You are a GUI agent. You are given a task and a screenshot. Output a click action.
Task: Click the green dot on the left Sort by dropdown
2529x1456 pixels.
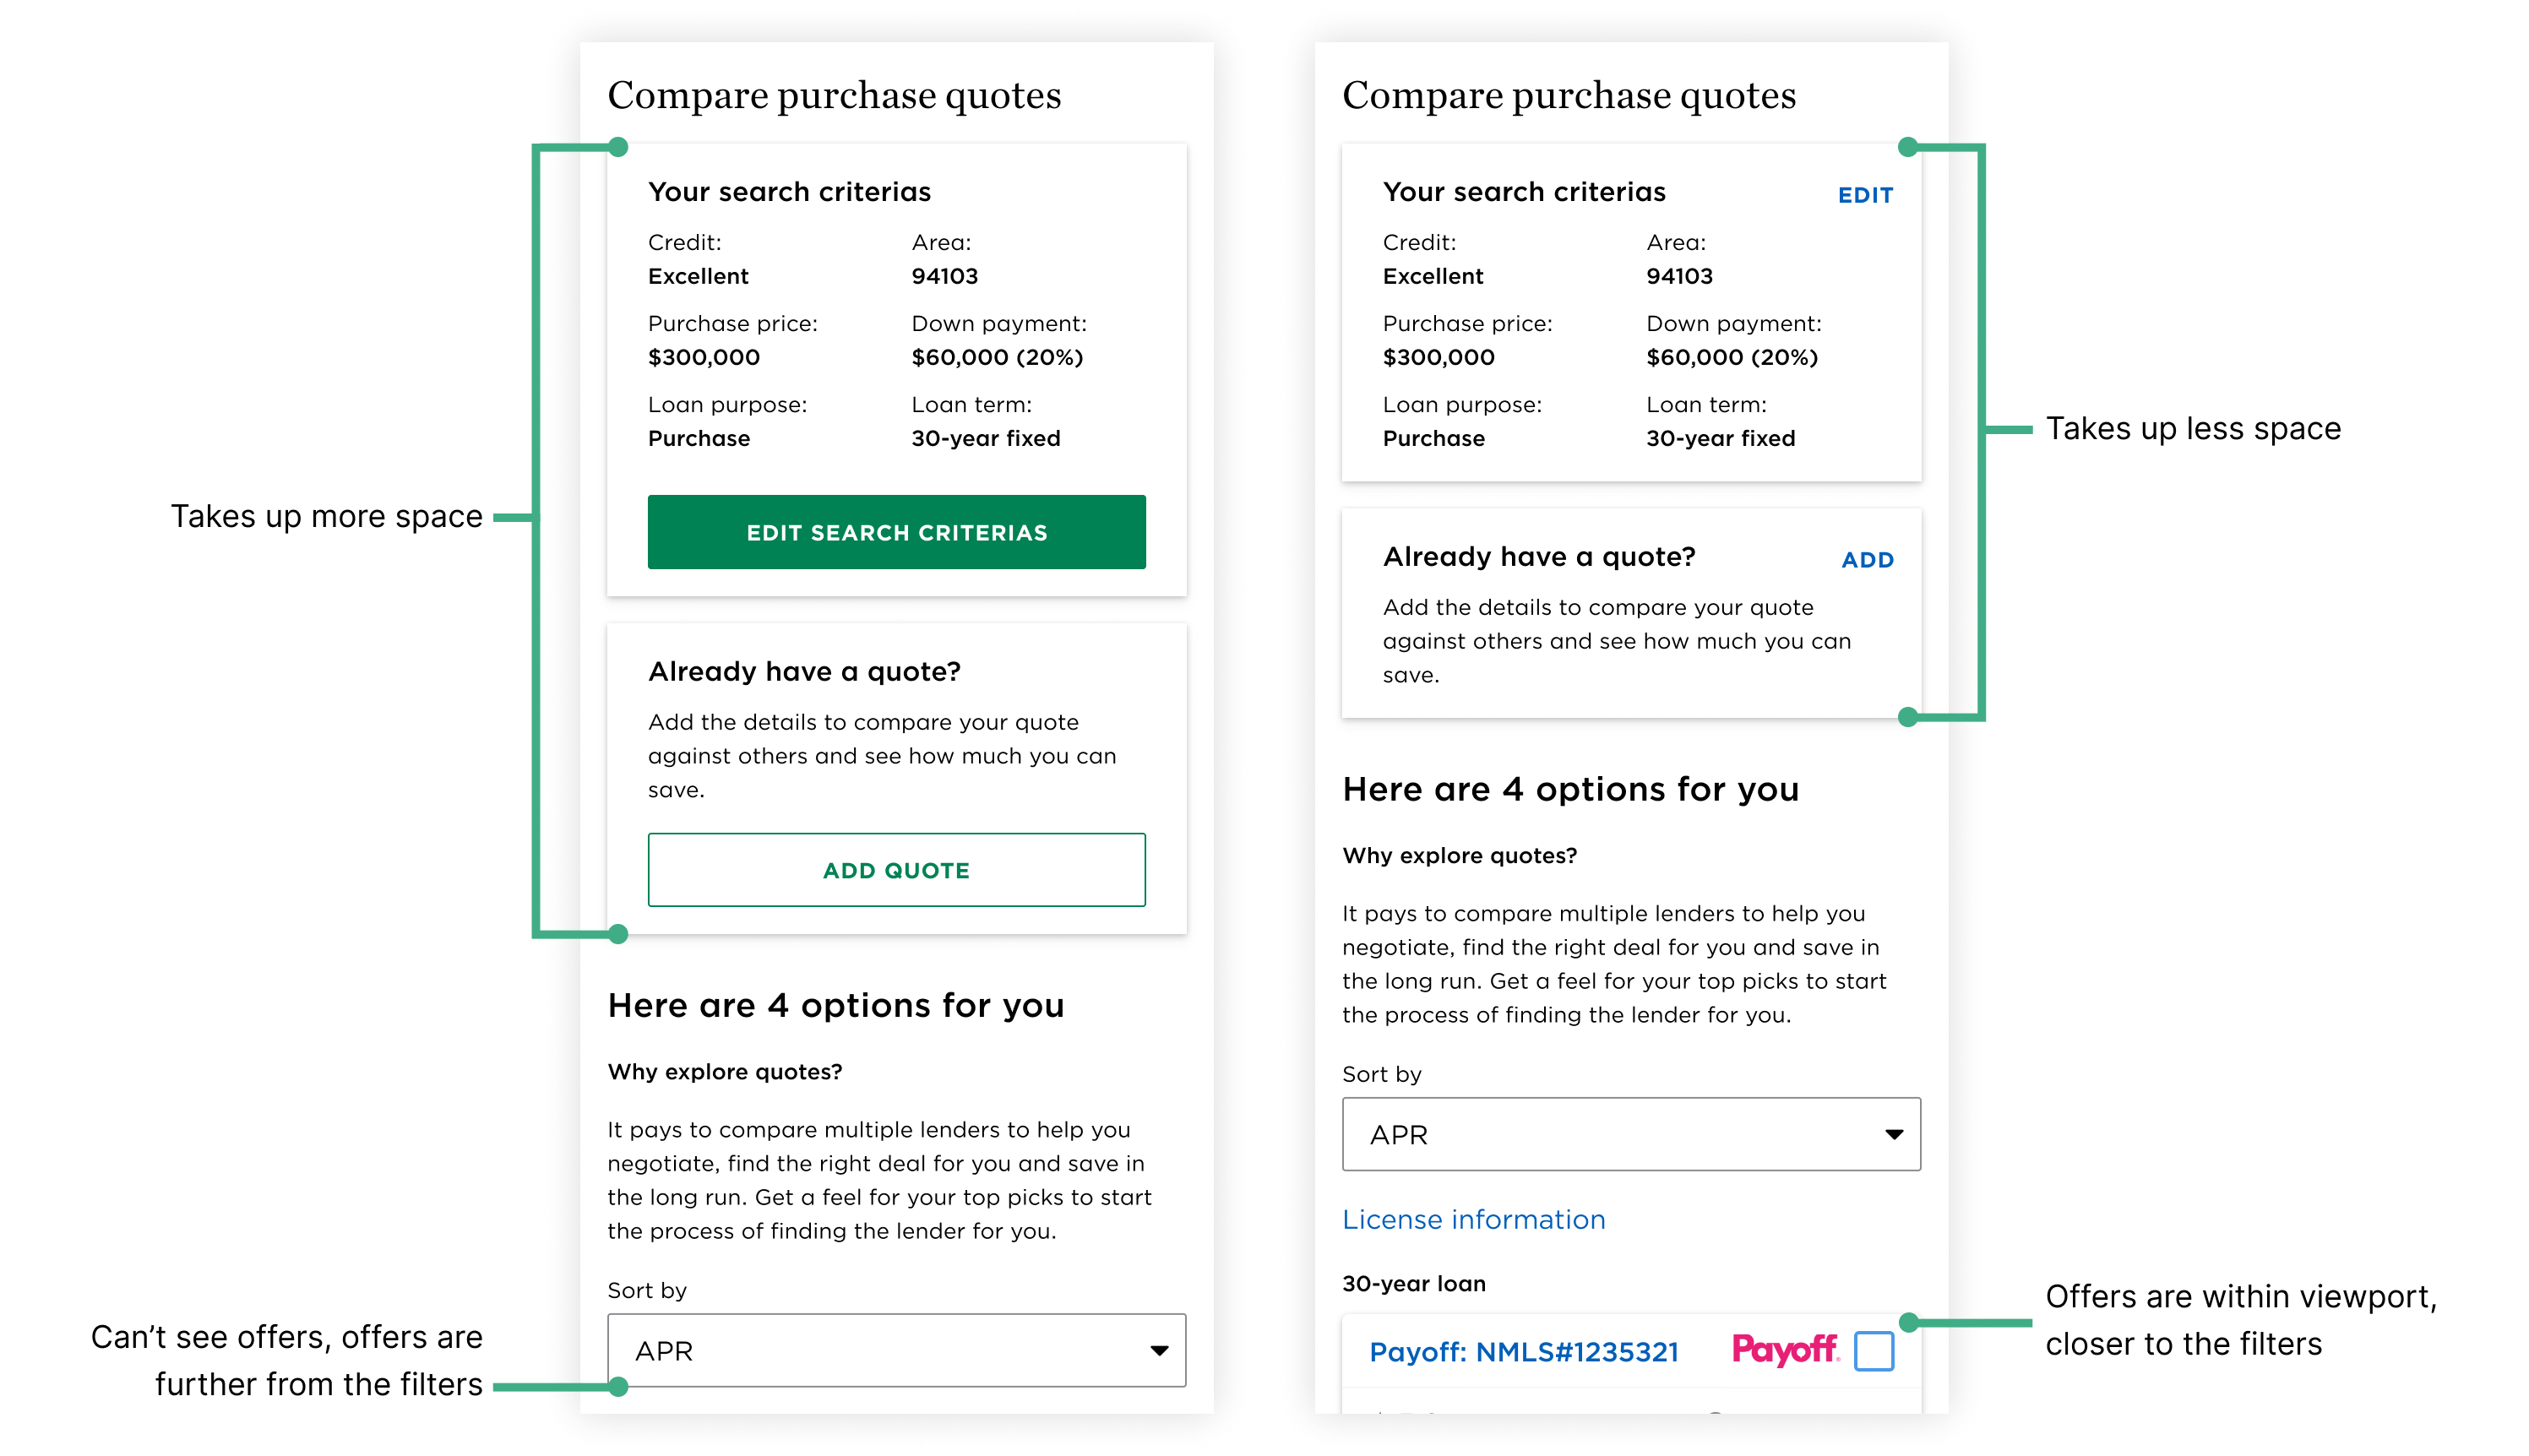pos(618,1386)
